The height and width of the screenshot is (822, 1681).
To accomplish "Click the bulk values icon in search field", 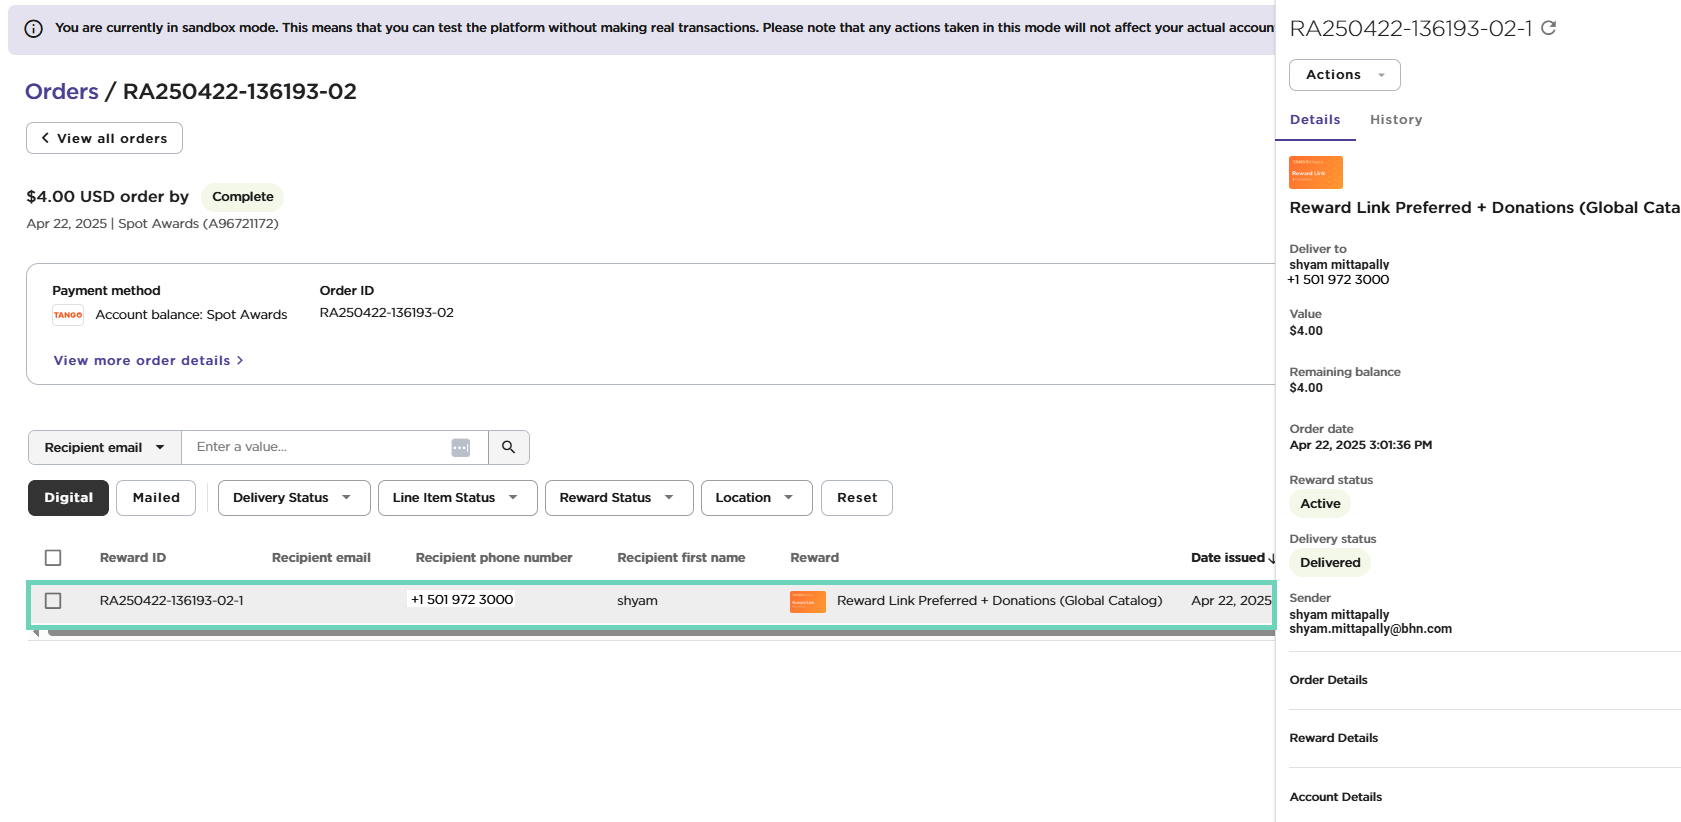I will click(460, 447).
